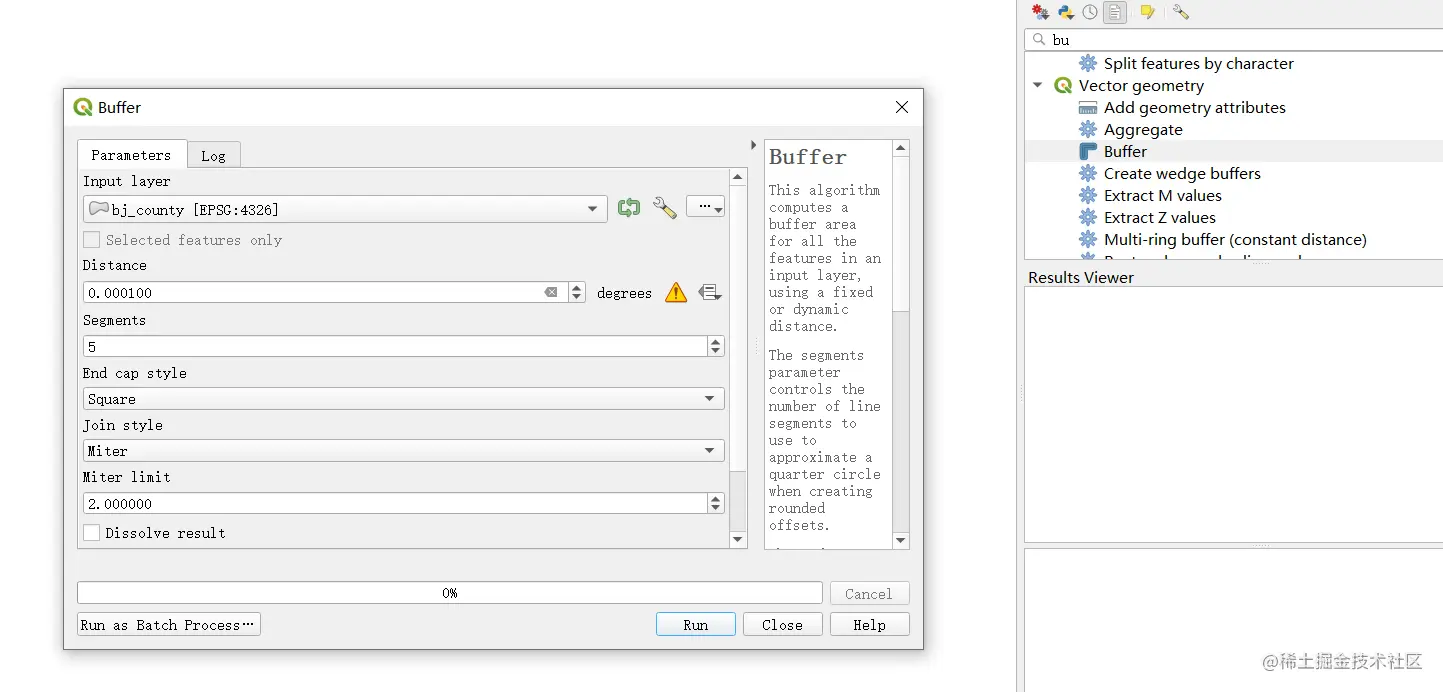The width and height of the screenshot is (1443, 692).
Task: Select Split features by character algorithm
Action: click(1198, 63)
